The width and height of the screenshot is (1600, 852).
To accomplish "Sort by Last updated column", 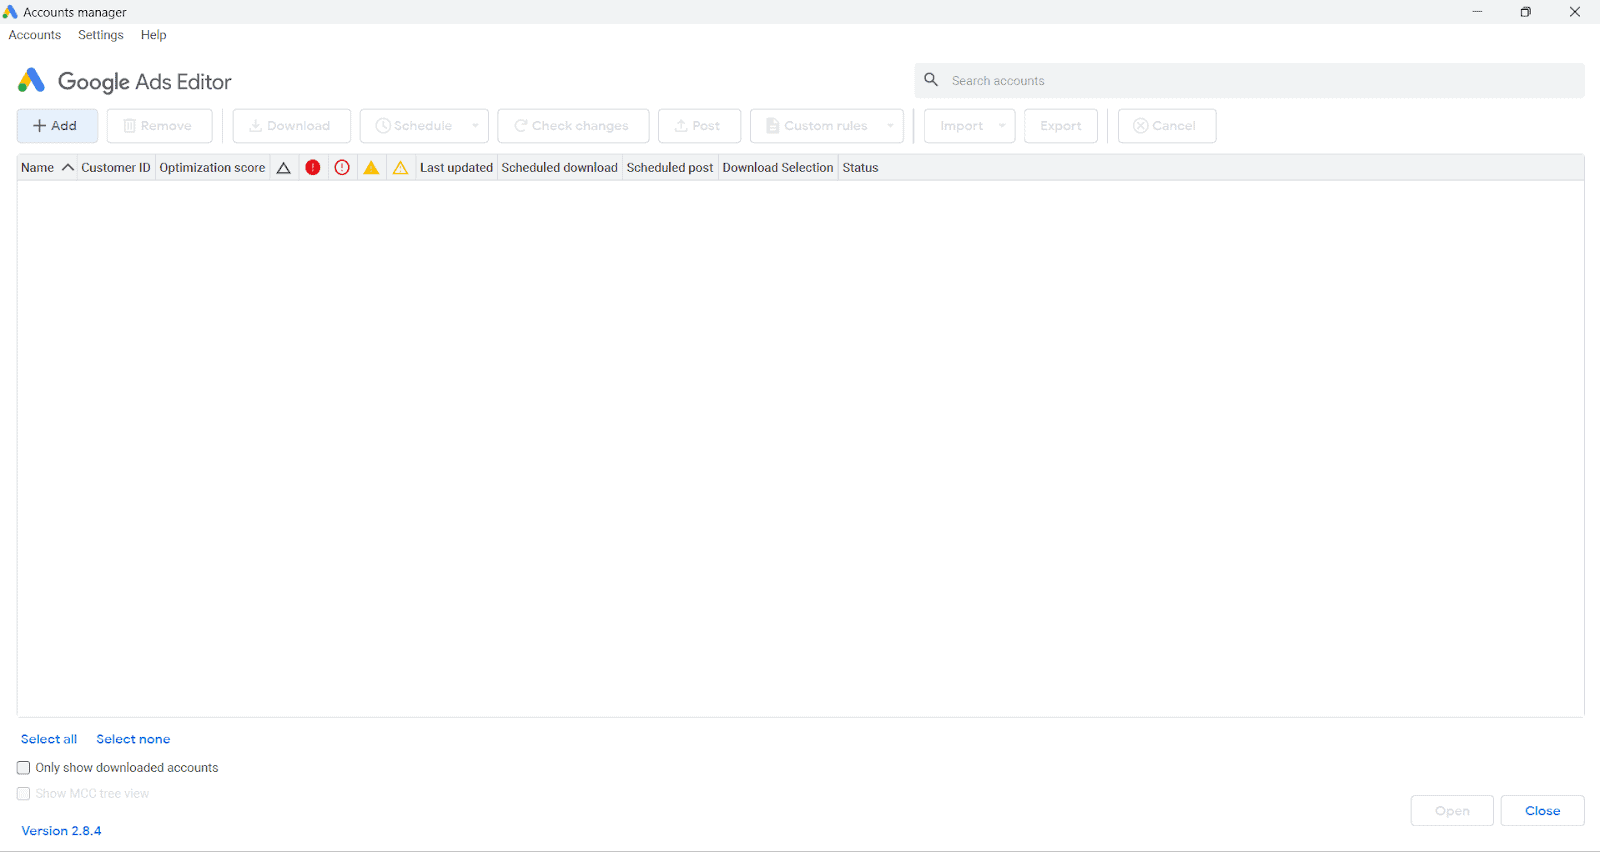I will tap(456, 168).
